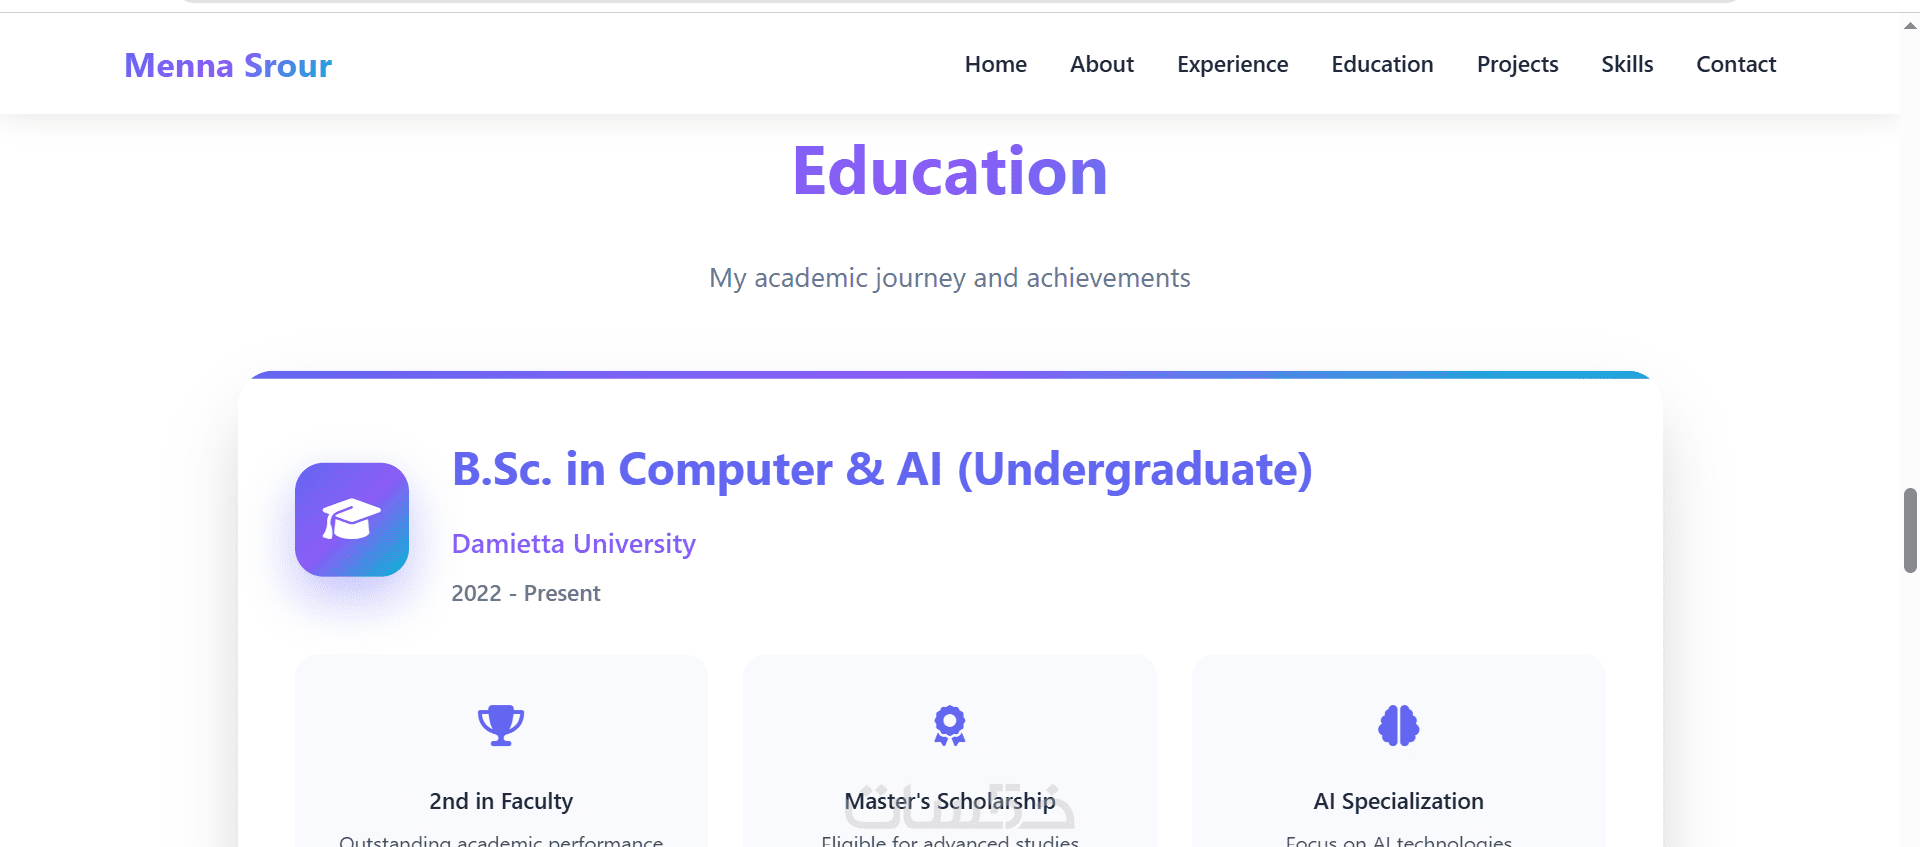The image size is (1920, 847).
Task: Click the trophy icon
Action: (x=501, y=725)
